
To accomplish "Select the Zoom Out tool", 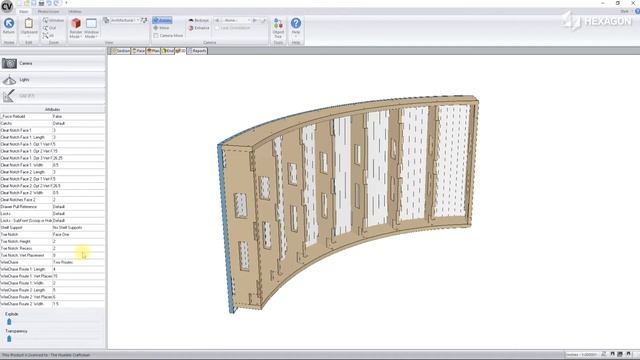I will click(49, 28).
